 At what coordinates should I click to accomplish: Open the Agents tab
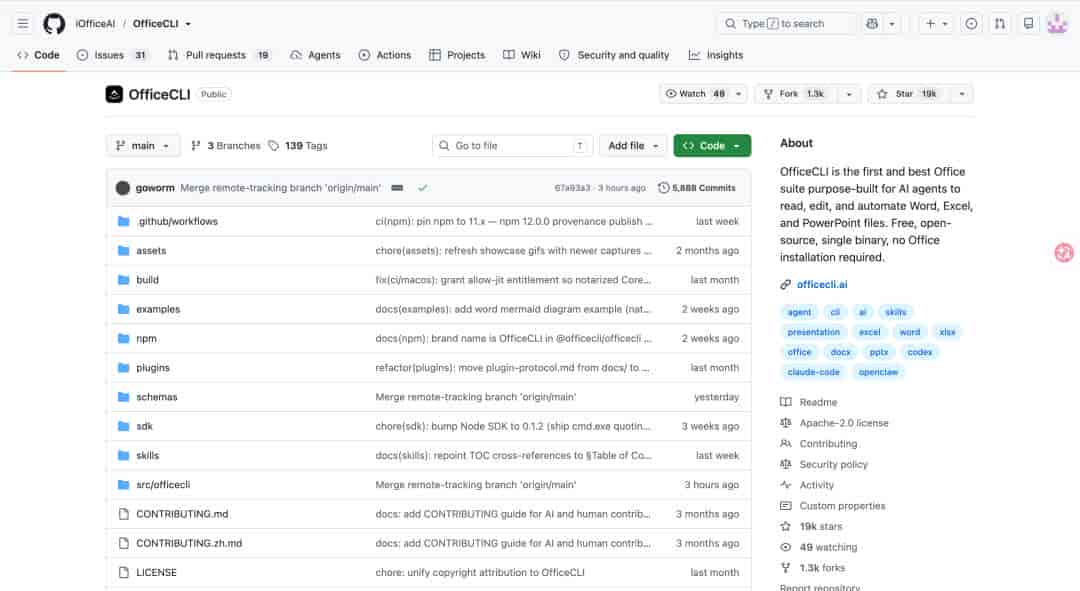(x=315, y=55)
